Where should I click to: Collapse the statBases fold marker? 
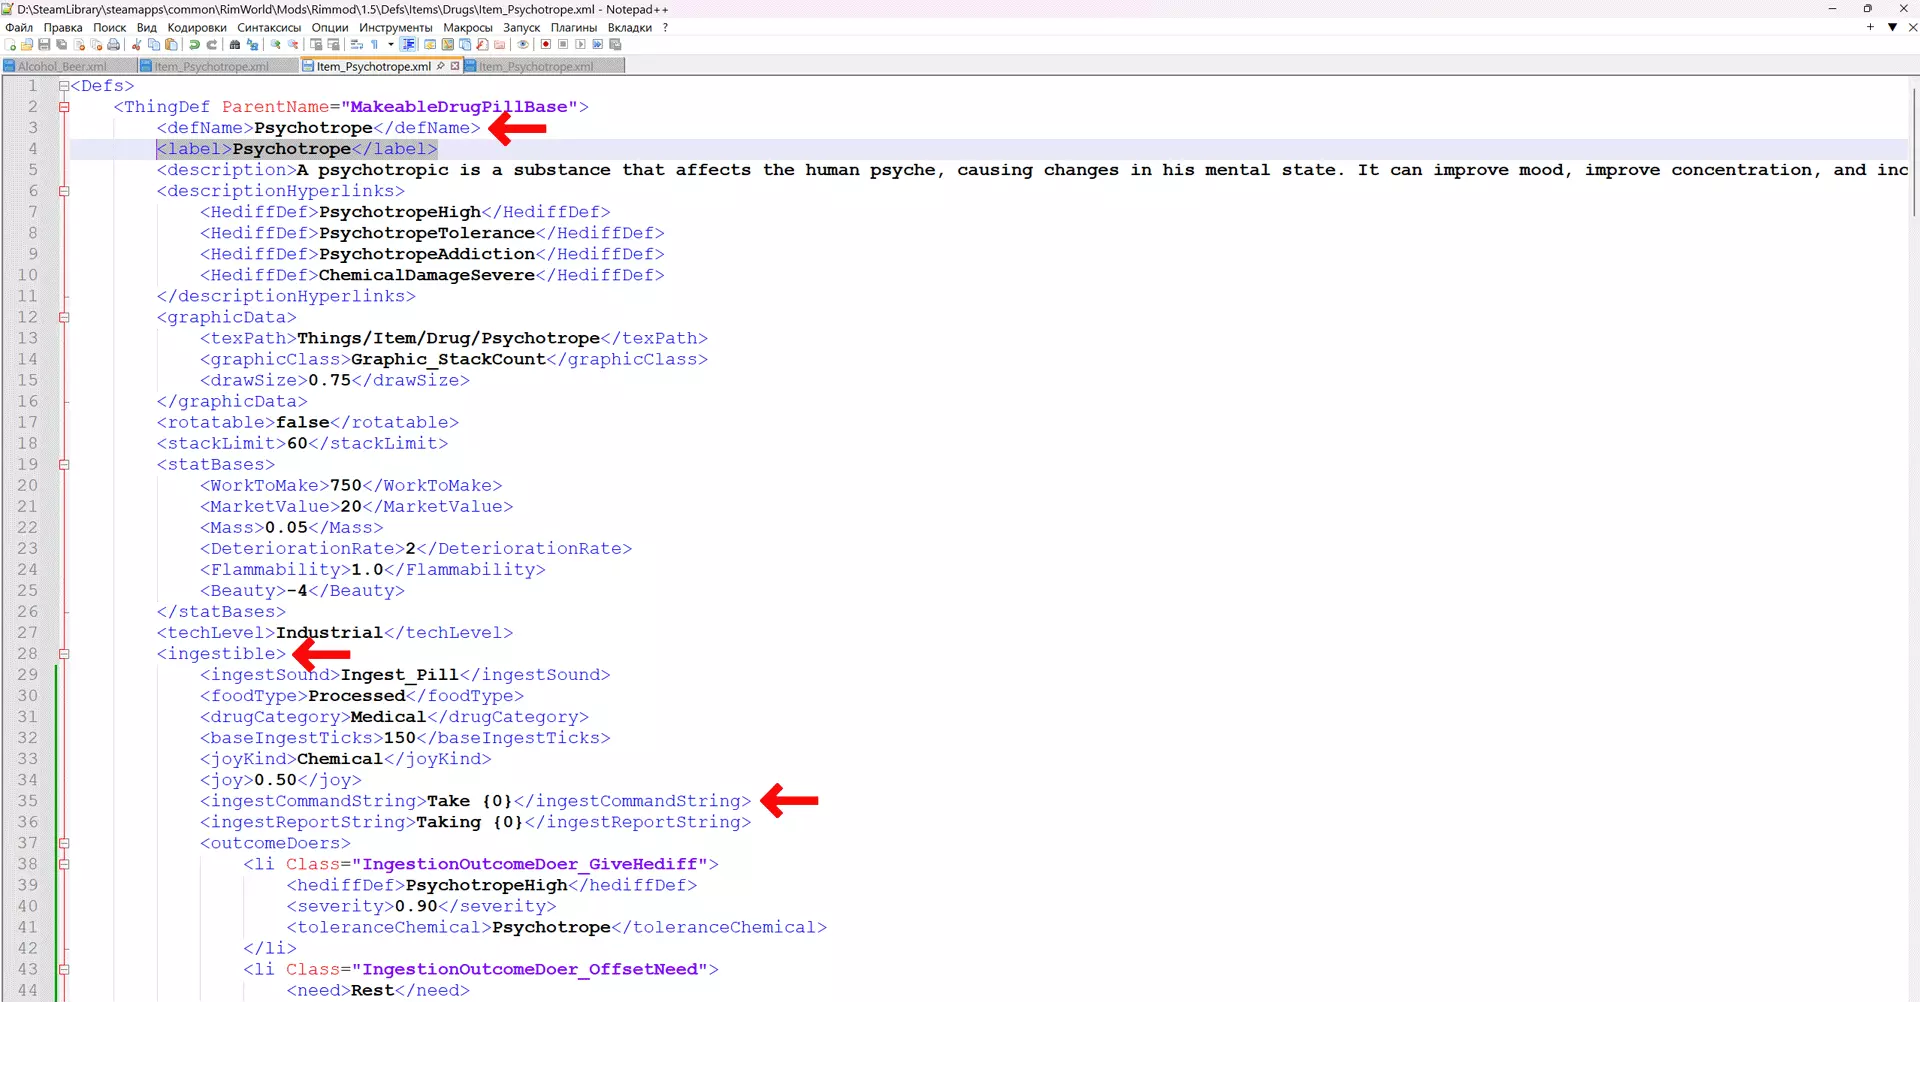click(x=64, y=465)
